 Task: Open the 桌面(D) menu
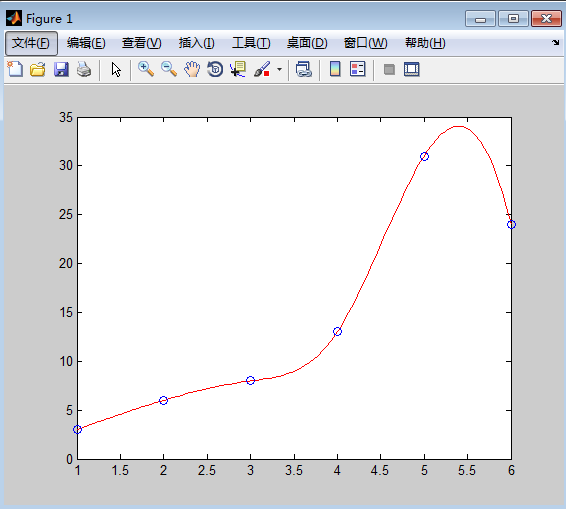(x=307, y=43)
